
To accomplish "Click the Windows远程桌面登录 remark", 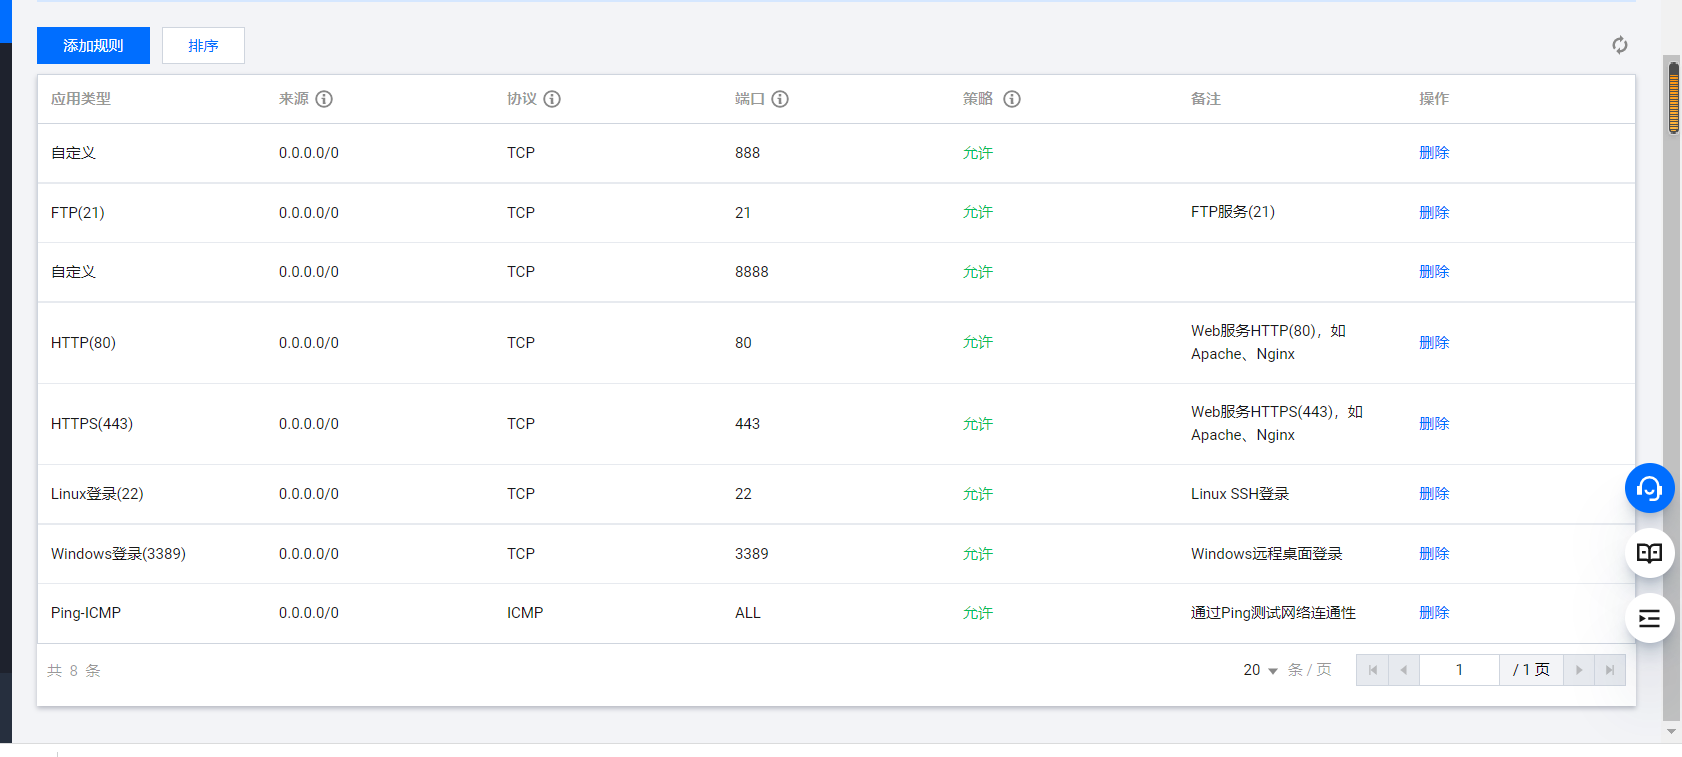I will coord(1267,554).
